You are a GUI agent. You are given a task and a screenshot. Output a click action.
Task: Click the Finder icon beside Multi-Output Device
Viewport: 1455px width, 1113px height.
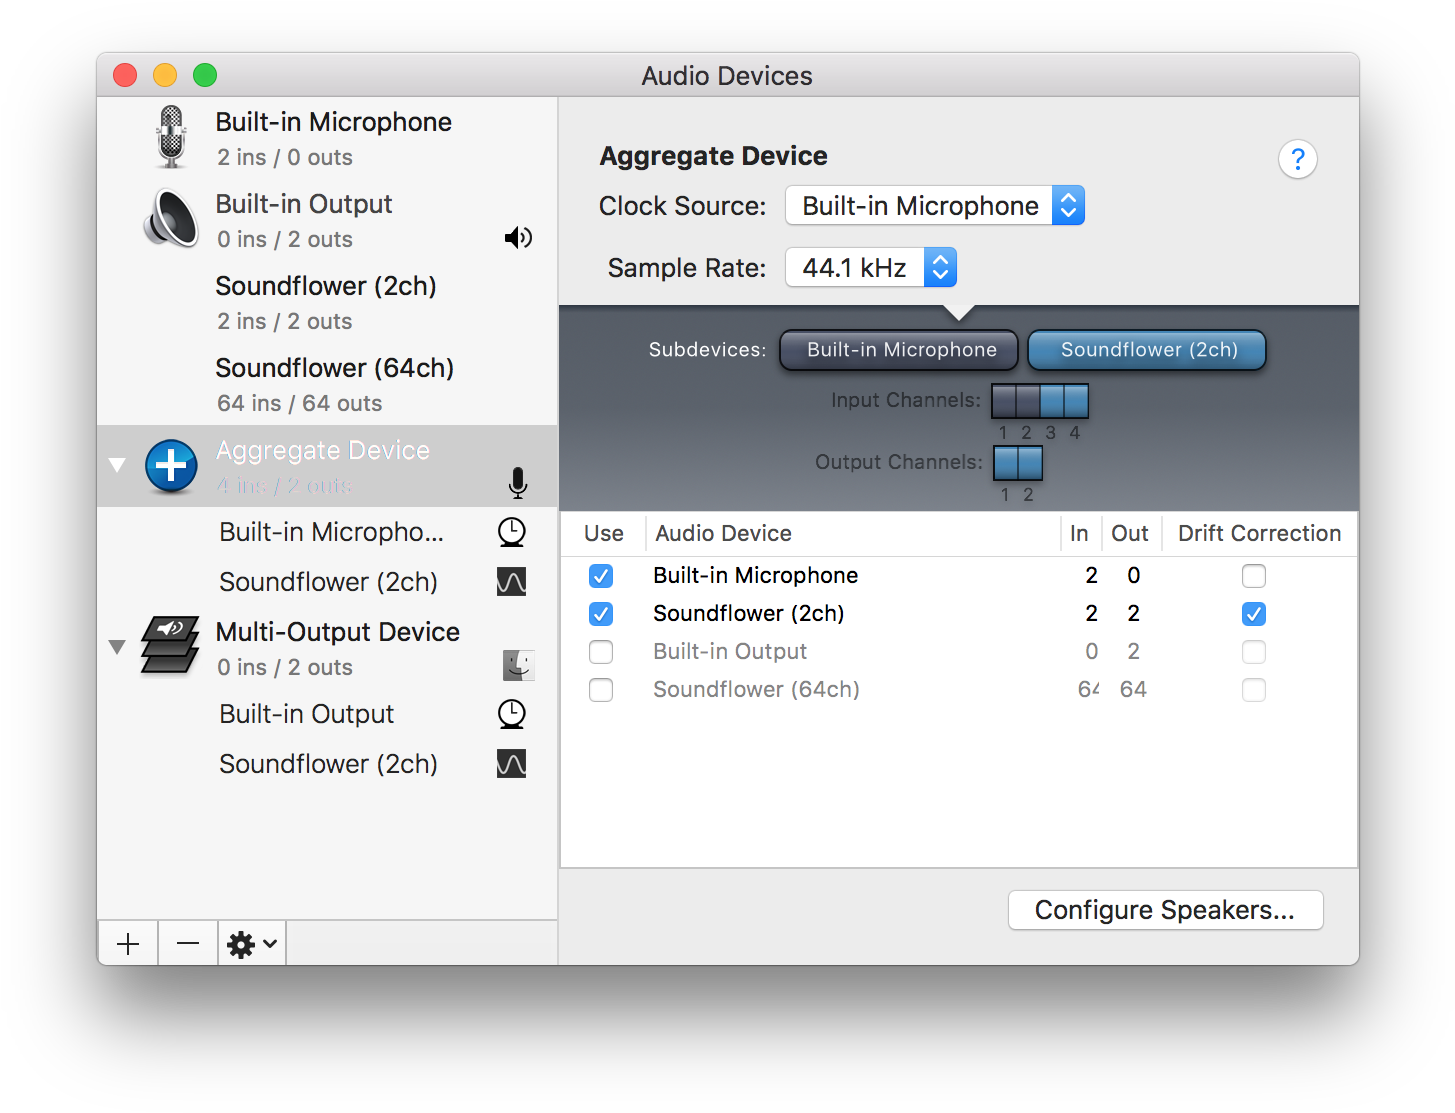[x=518, y=665]
